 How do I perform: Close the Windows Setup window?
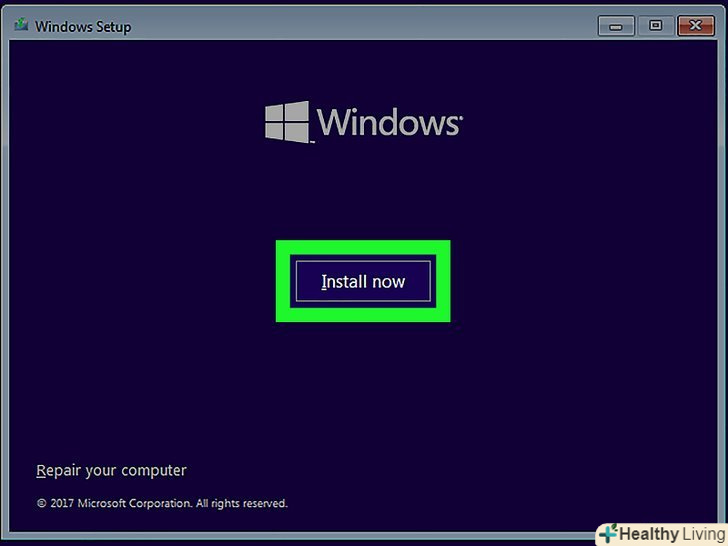696,26
